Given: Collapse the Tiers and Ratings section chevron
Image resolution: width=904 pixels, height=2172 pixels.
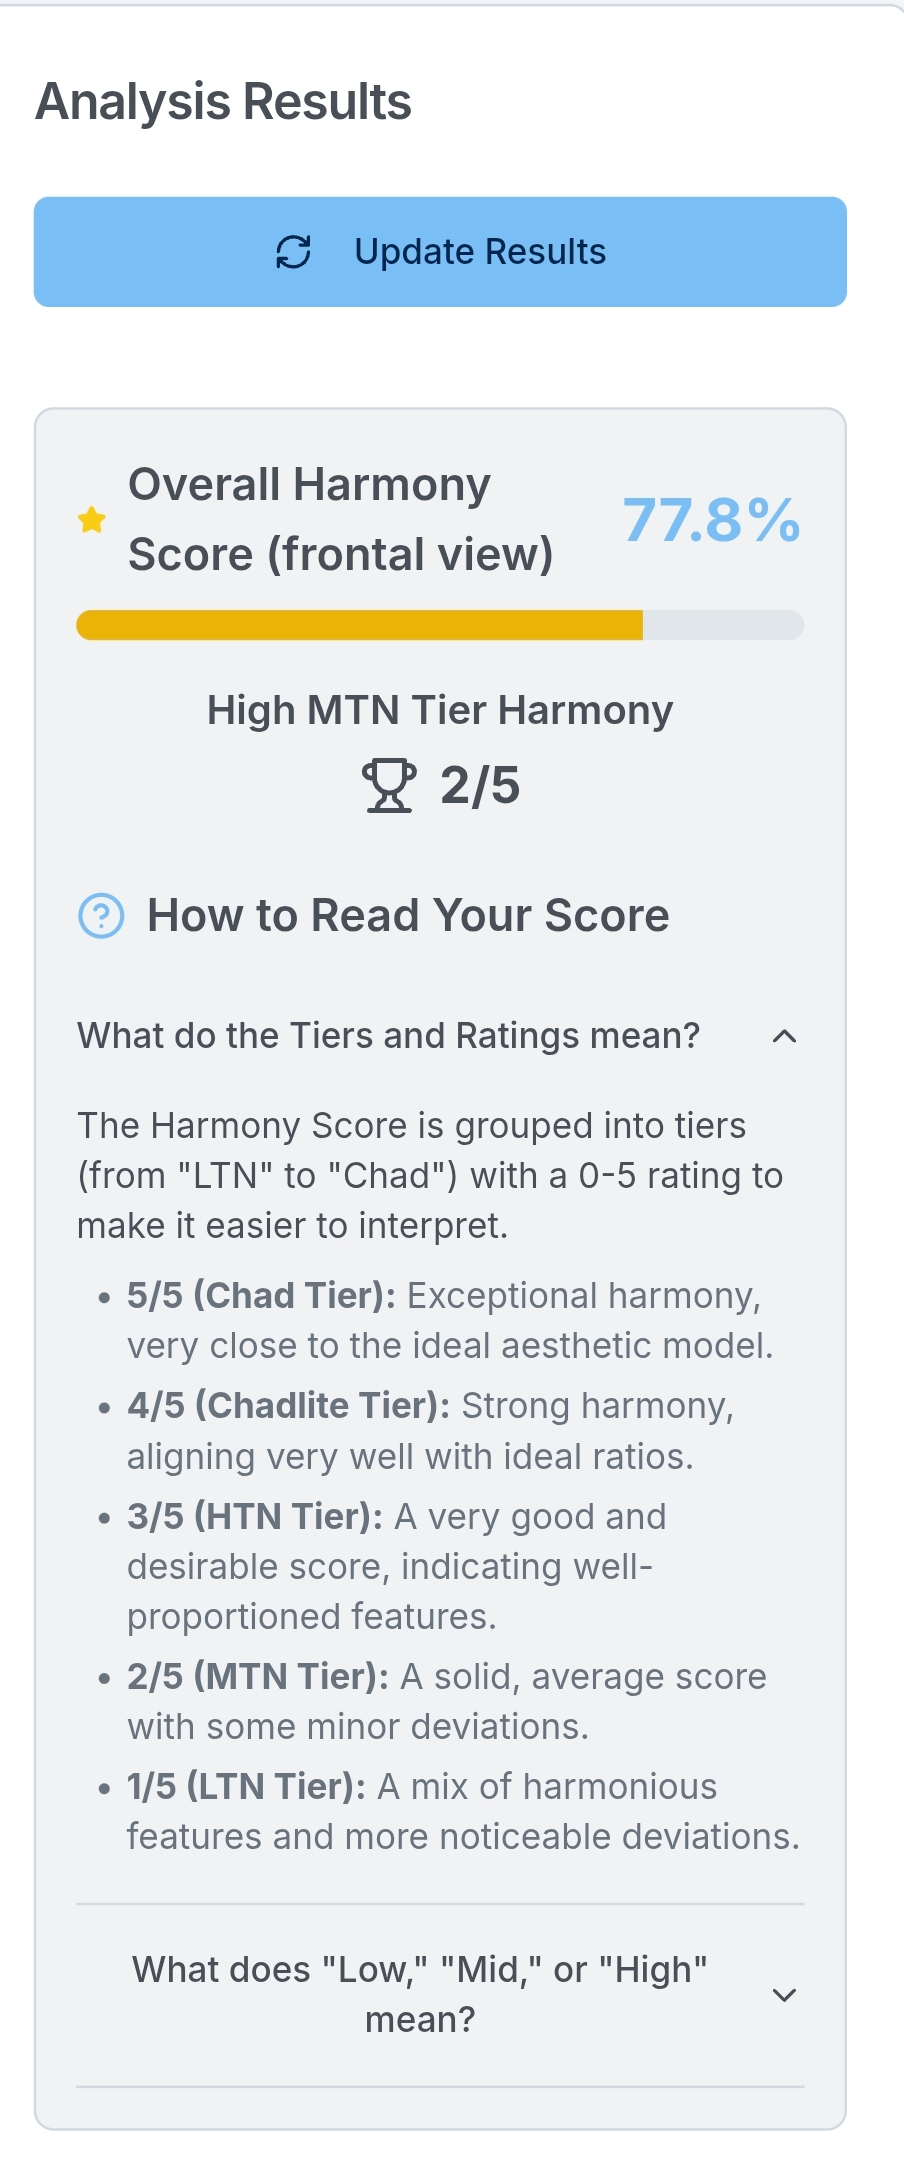Looking at the screenshot, I should 785,1036.
